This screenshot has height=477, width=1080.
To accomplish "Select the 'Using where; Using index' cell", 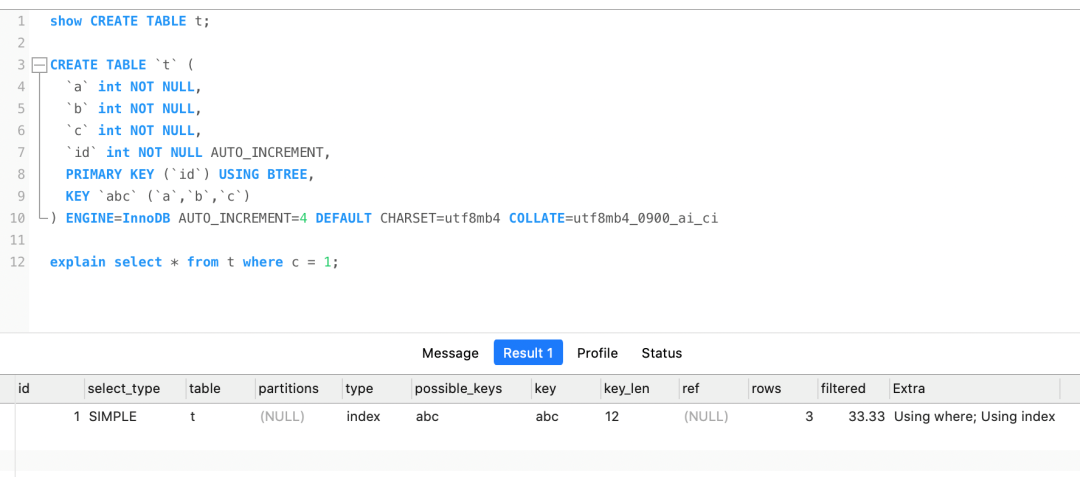I will pyautogui.click(x=974, y=416).
